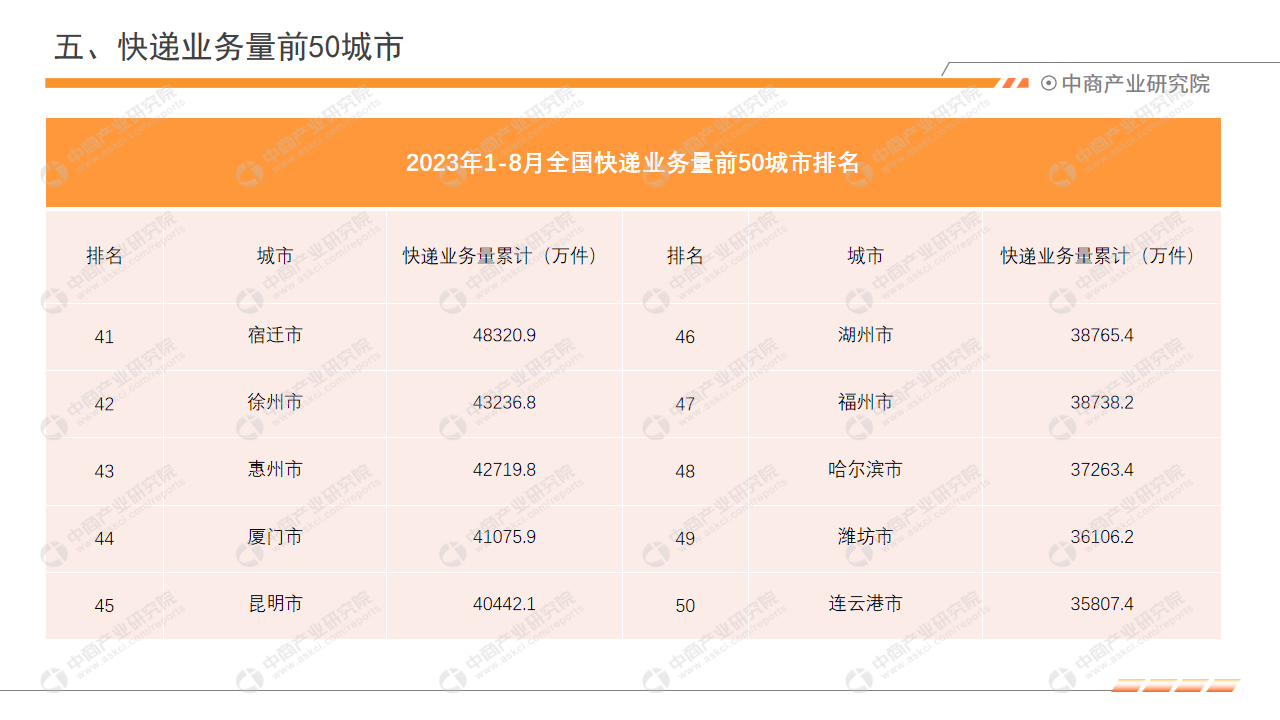Click the orange slanted stripes beside the logo

[1016, 83]
